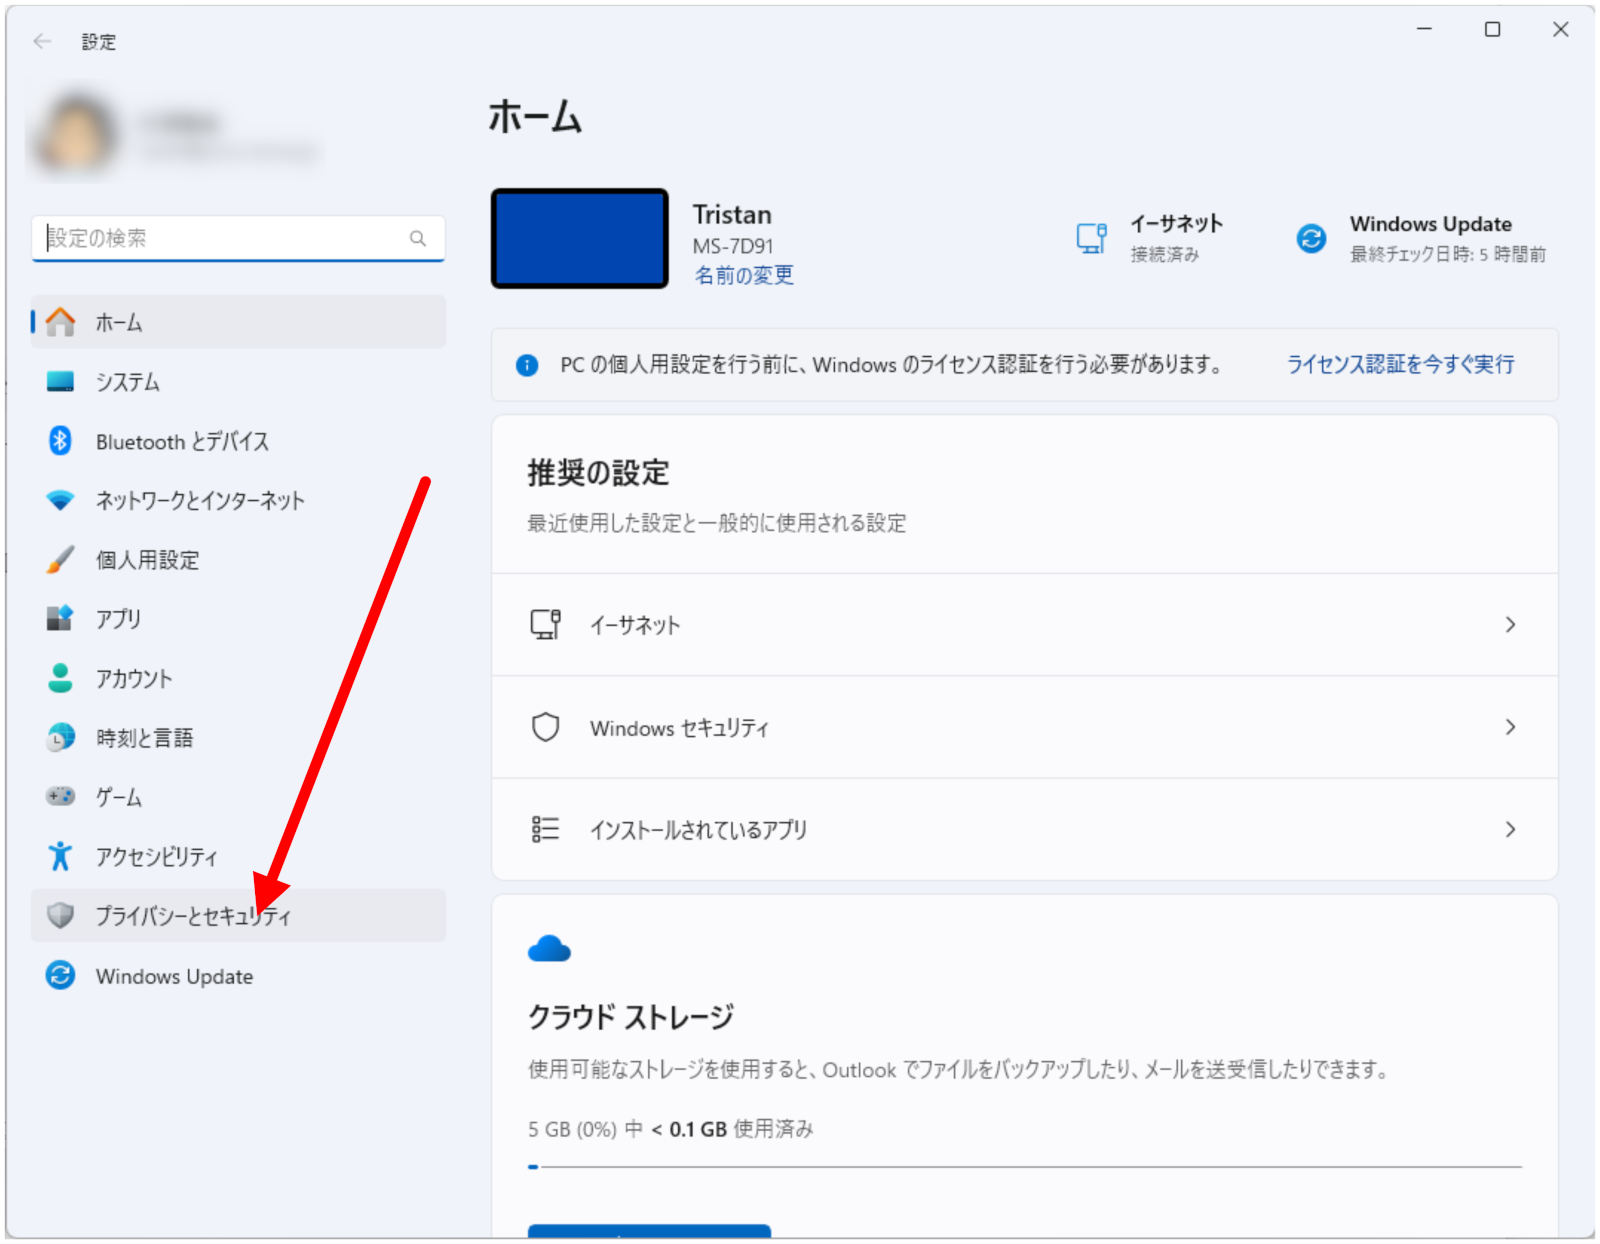Click the game controller icon in sidebar
Image resolution: width=1600 pixels, height=1244 pixels.
(x=60, y=796)
